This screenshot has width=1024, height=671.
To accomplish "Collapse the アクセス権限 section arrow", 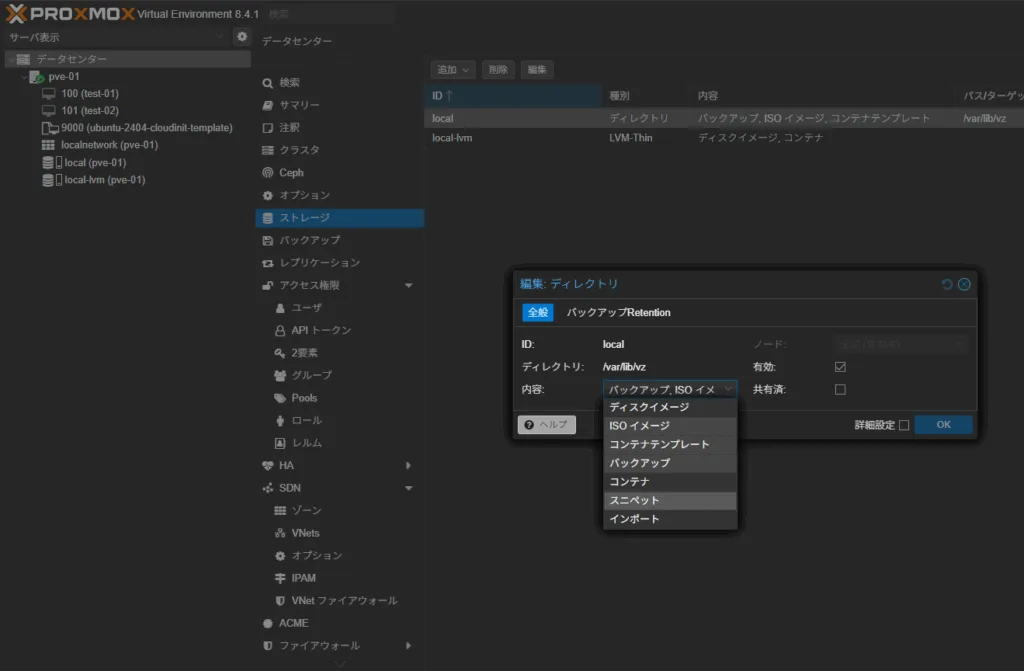I will 408,286.
